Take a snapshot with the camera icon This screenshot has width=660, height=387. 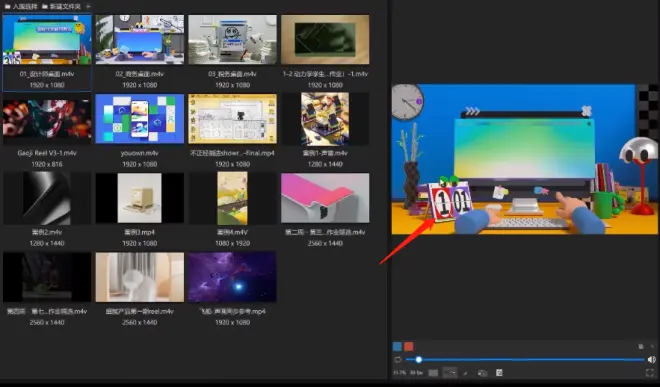482,373
